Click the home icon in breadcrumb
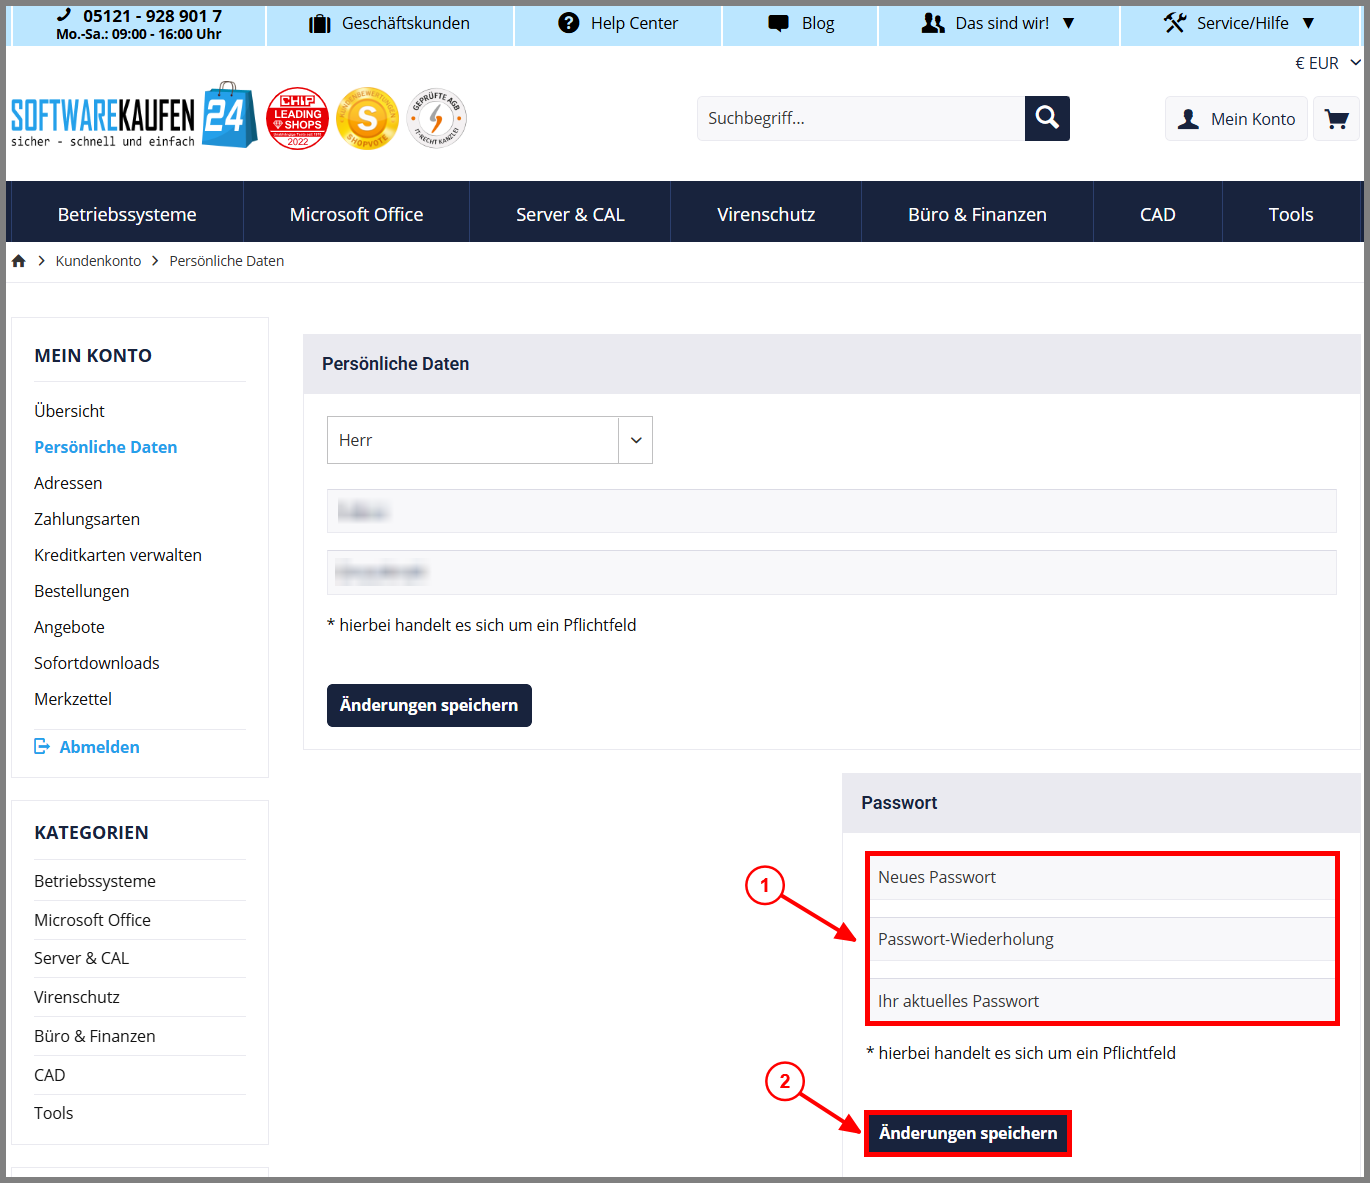This screenshot has width=1370, height=1183. (x=18, y=261)
